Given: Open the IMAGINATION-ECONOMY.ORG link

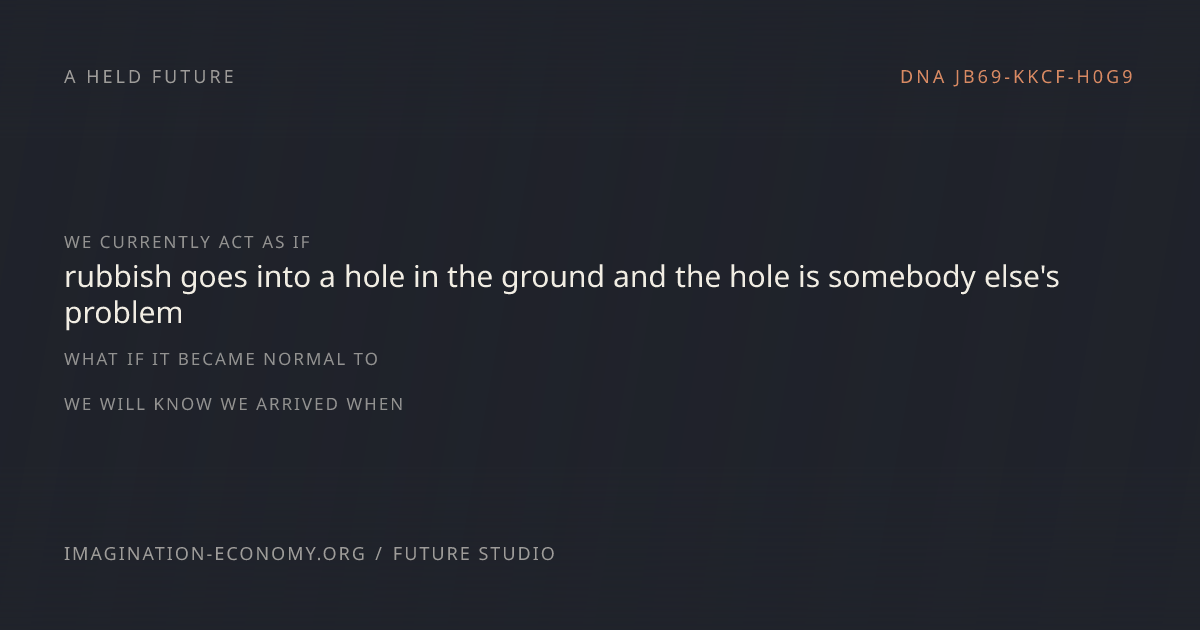Looking at the screenshot, I should pyautogui.click(x=215, y=554).
